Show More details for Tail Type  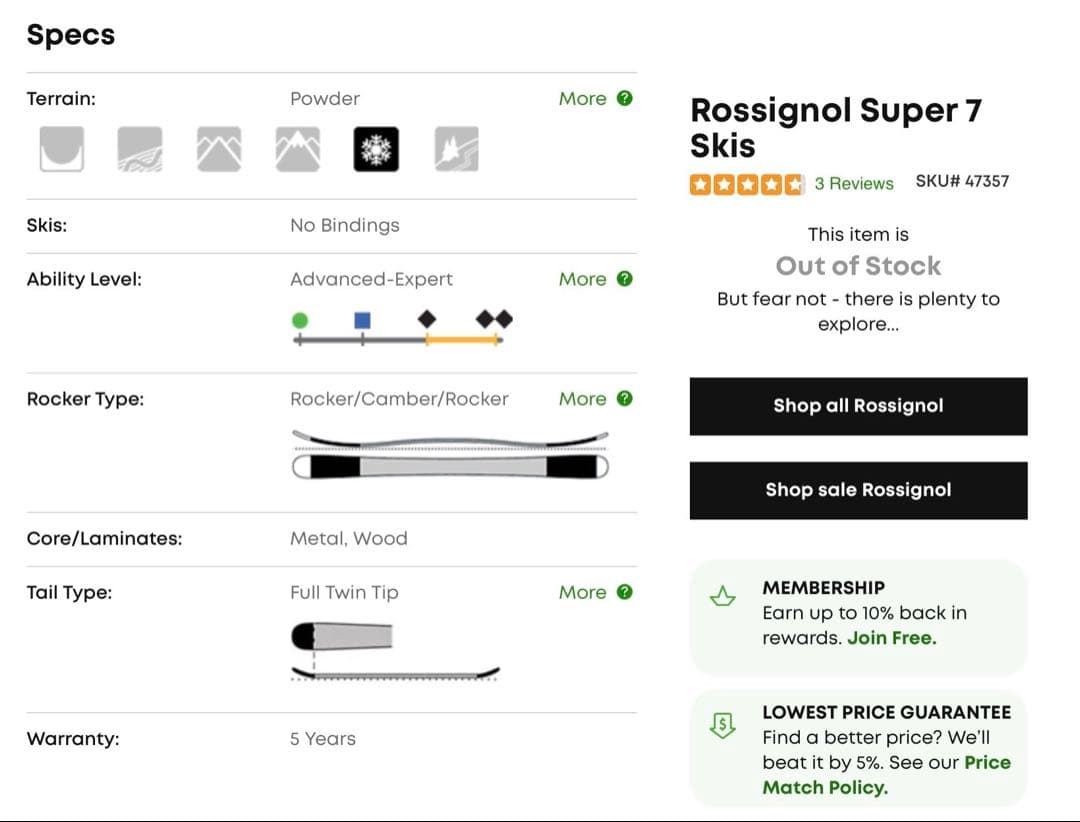point(595,592)
